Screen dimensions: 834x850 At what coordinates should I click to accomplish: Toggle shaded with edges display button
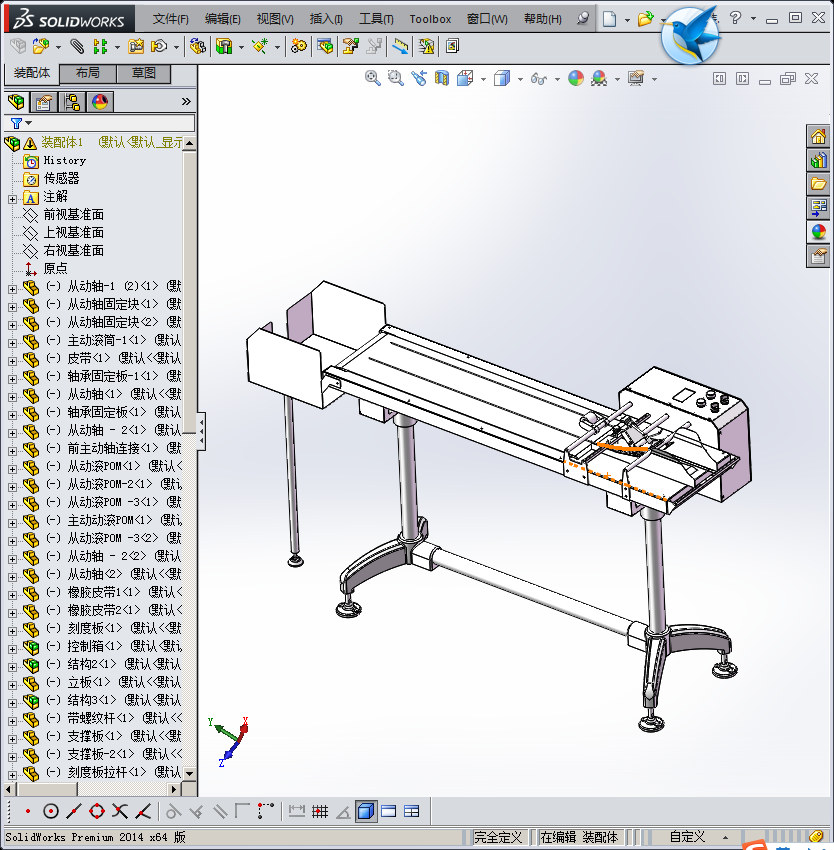366,812
